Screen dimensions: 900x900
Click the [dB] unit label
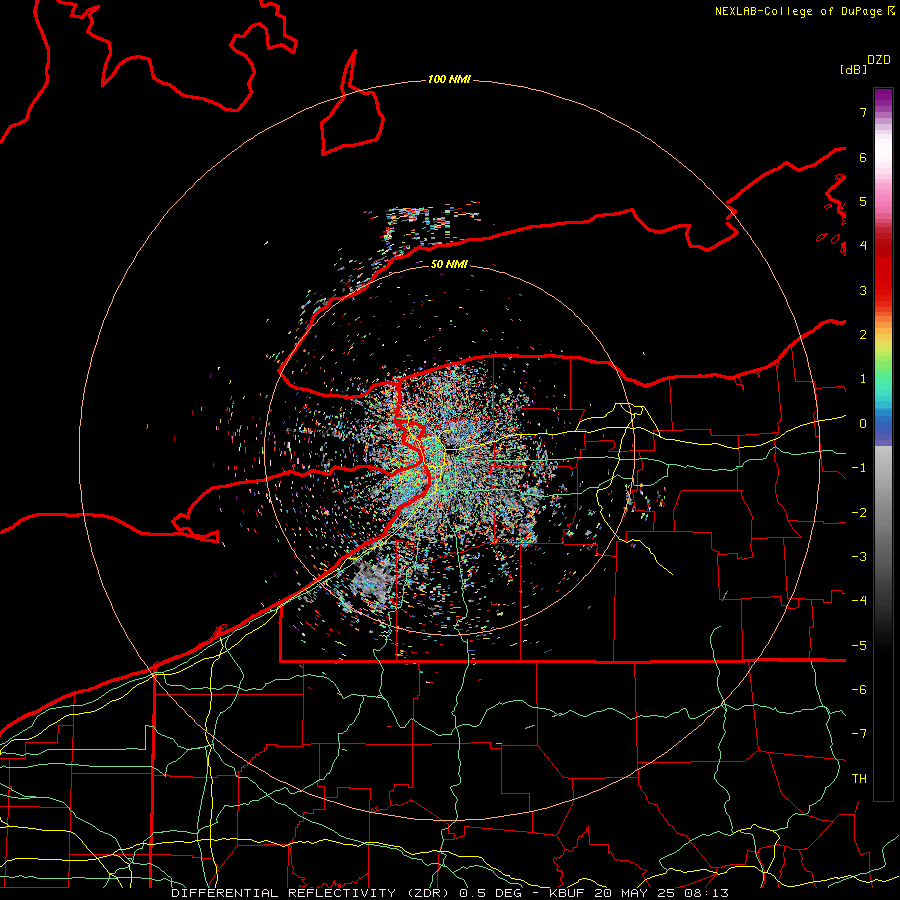(x=854, y=70)
